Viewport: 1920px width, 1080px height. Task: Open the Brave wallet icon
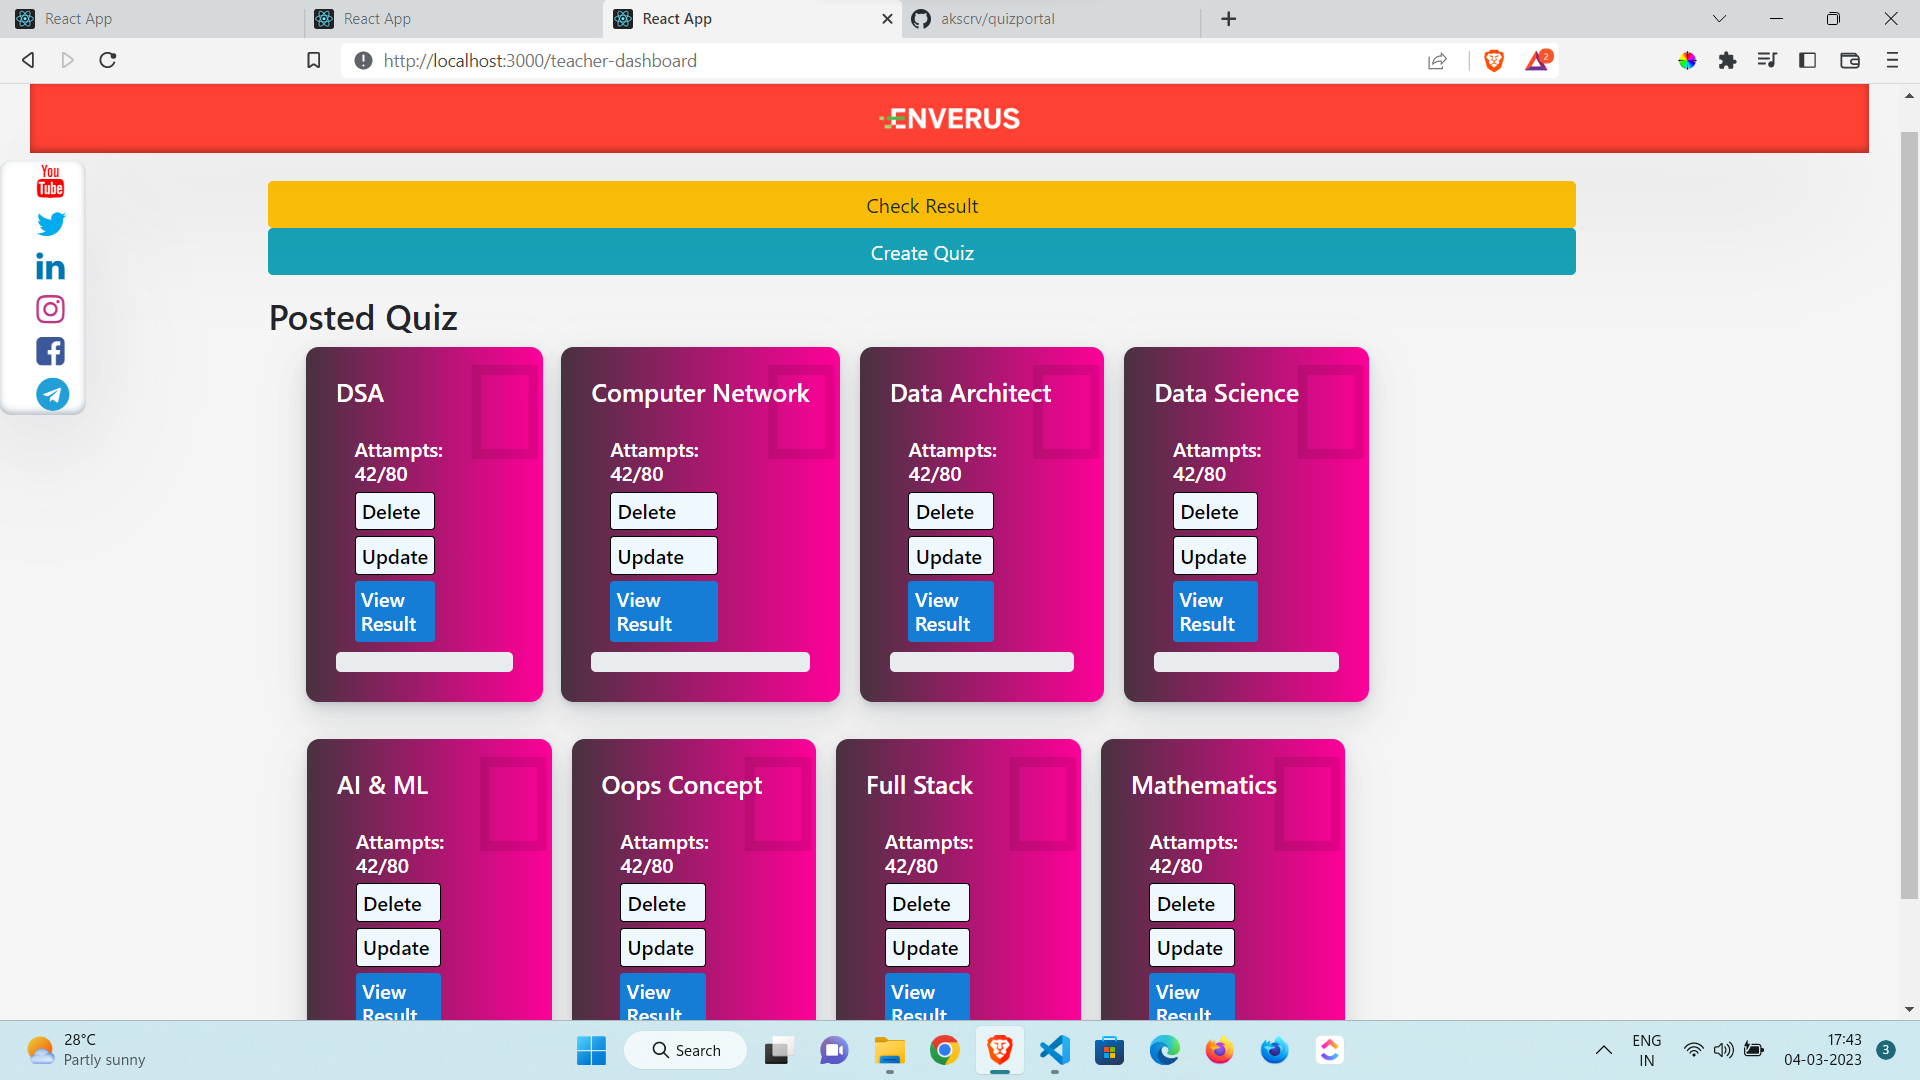pyautogui.click(x=1849, y=60)
